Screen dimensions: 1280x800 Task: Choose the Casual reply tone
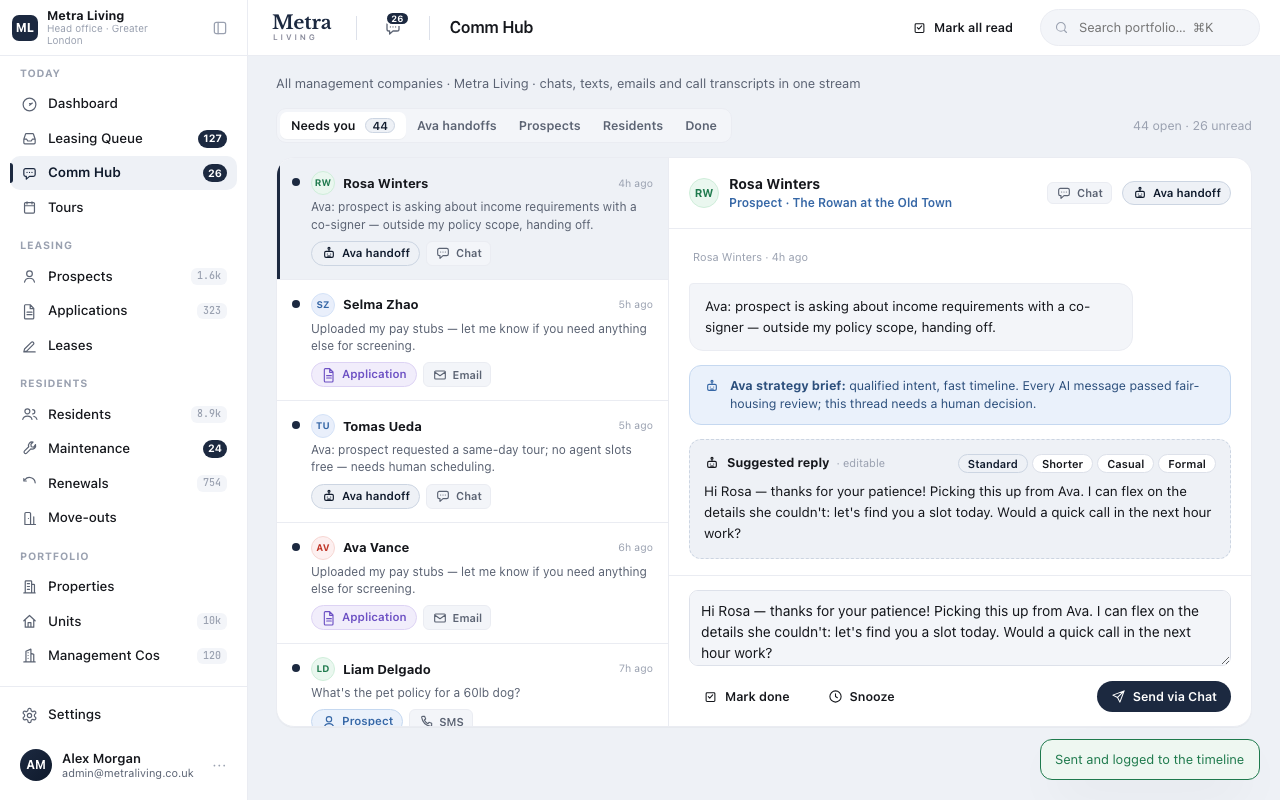point(1125,464)
